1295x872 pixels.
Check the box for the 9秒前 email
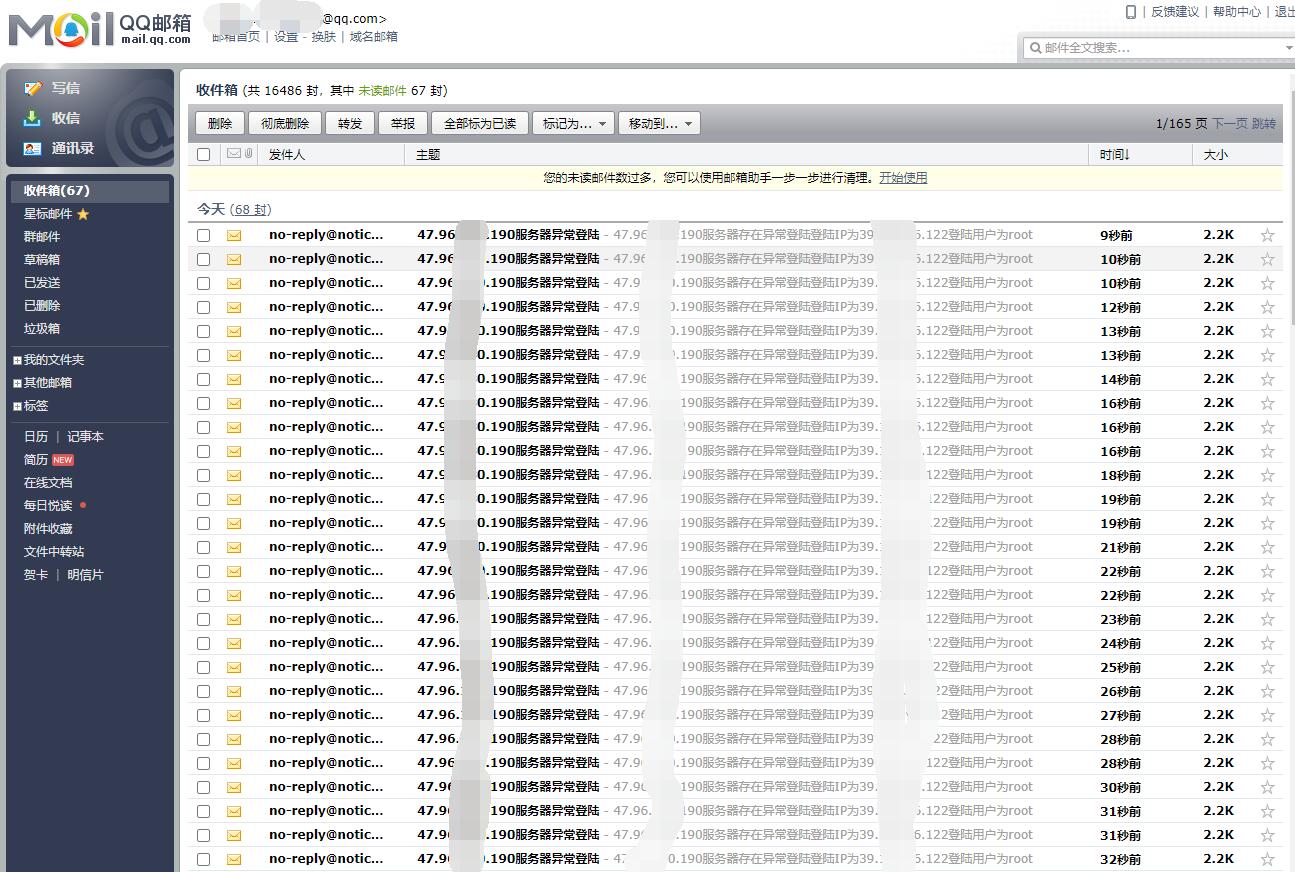[204, 235]
